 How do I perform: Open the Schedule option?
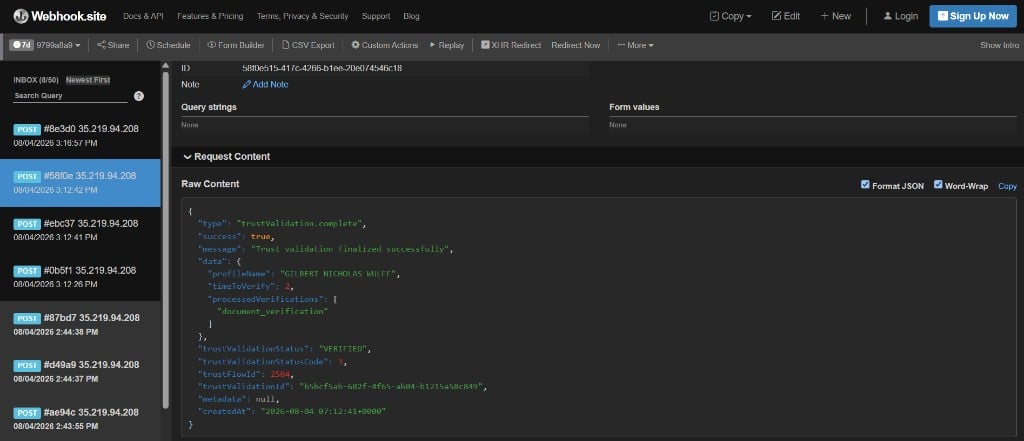[x=168, y=45]
